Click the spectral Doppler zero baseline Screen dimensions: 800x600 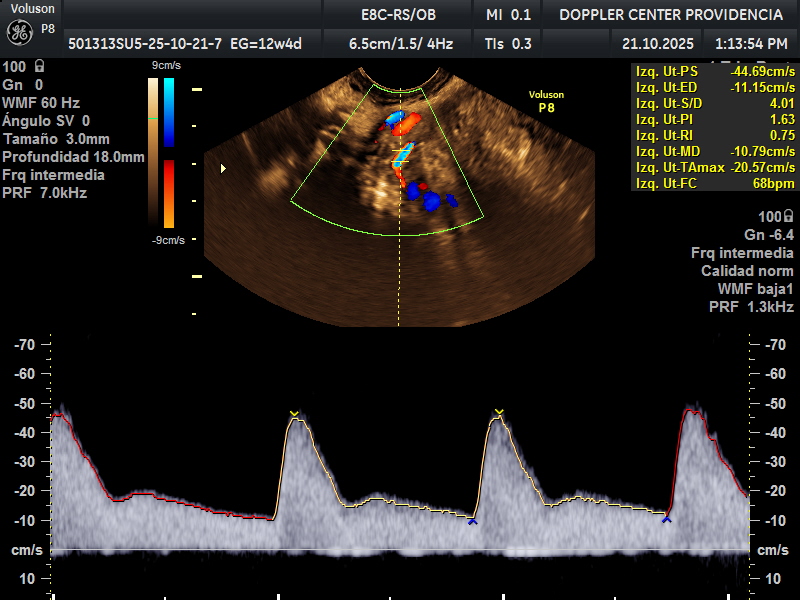coord(400,550)
